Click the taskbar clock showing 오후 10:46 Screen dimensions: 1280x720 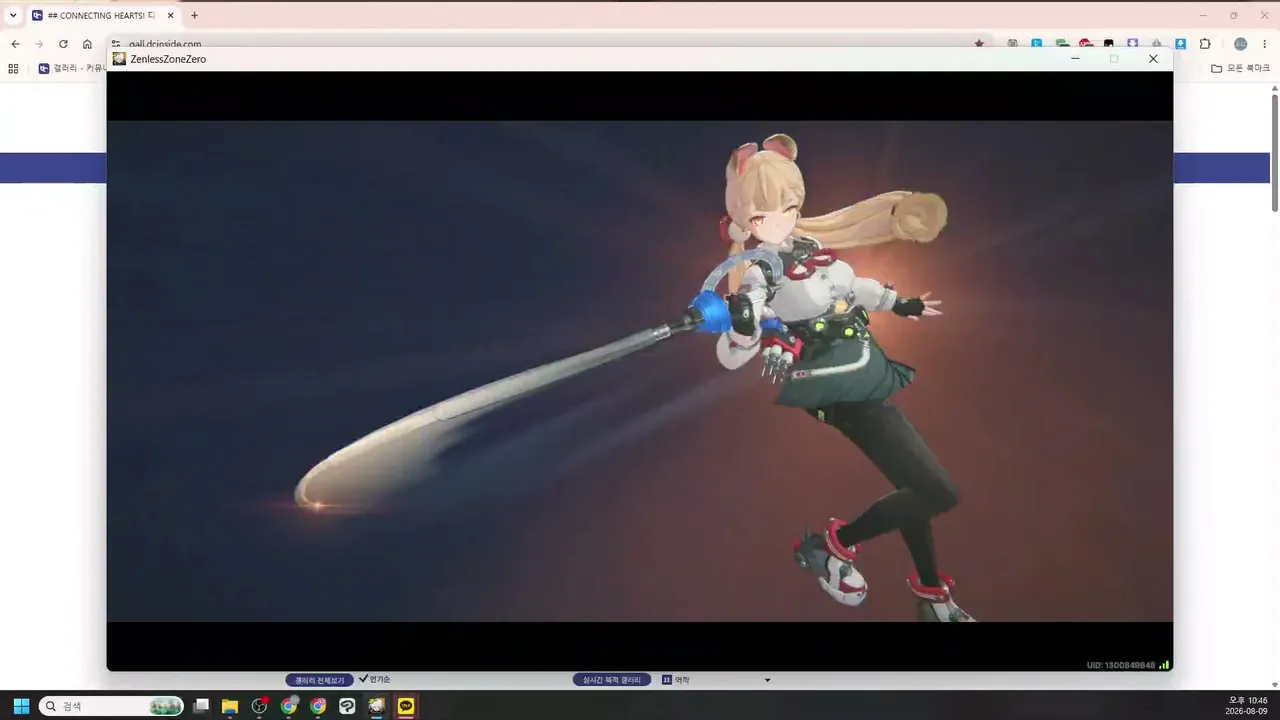pyautogui.click(x=1247, y=706)
